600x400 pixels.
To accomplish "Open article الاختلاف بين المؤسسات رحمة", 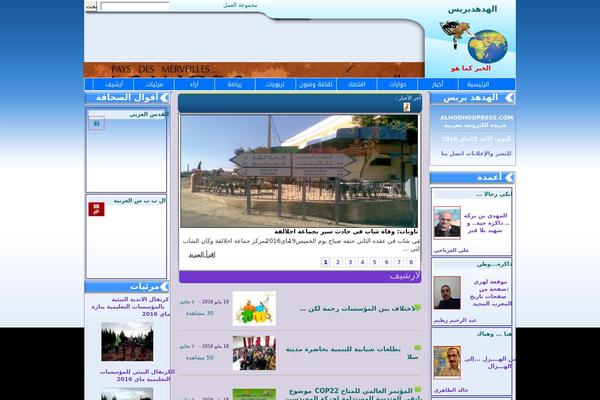I will click(x=357, y=309).
